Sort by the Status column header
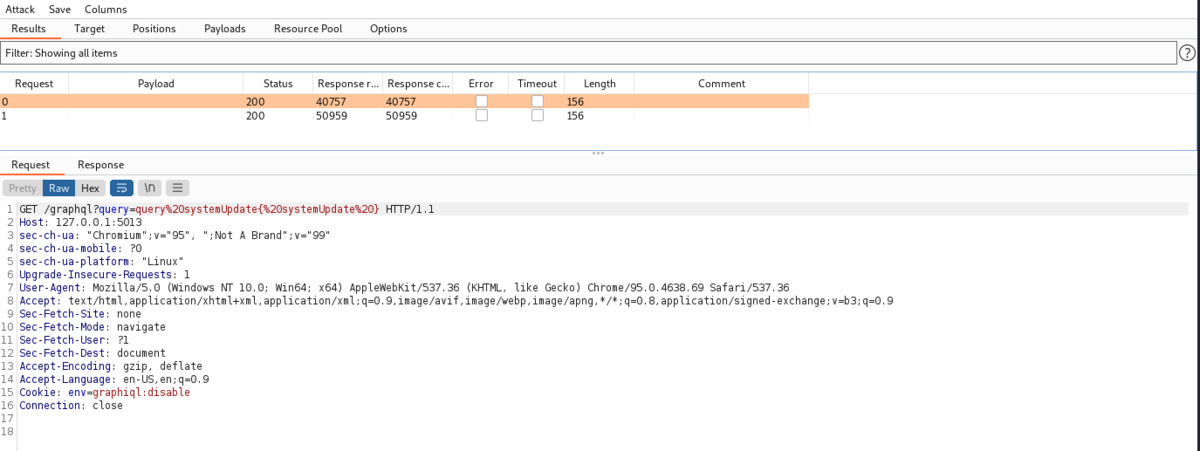Screen dimensions: 1200x451 pyautogui.click(x=278, y=84)
